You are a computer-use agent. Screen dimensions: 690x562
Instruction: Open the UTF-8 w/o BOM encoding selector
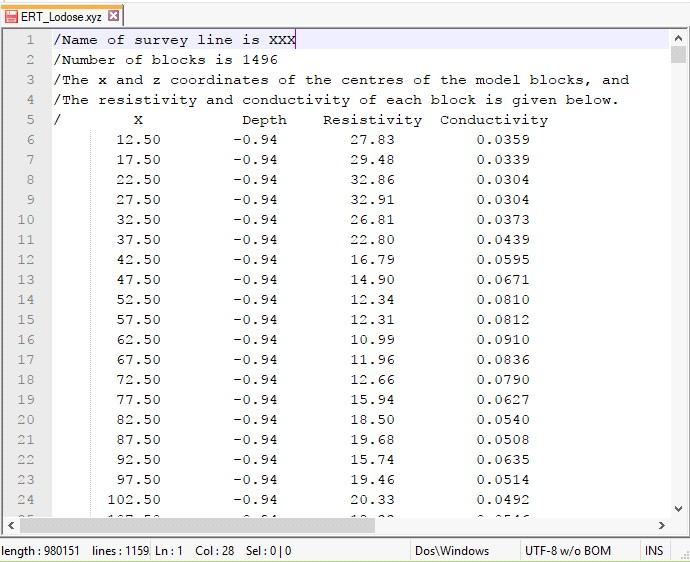coord(567,551)
